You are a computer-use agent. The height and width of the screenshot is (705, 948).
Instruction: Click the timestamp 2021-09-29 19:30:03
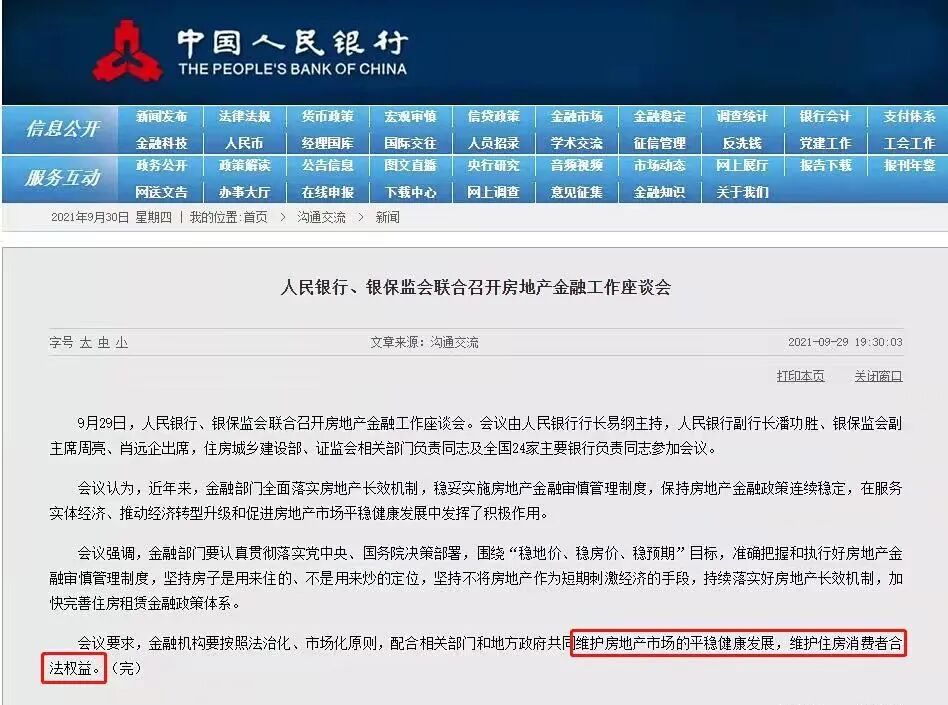pyautogui.click(x=845, y=342)
